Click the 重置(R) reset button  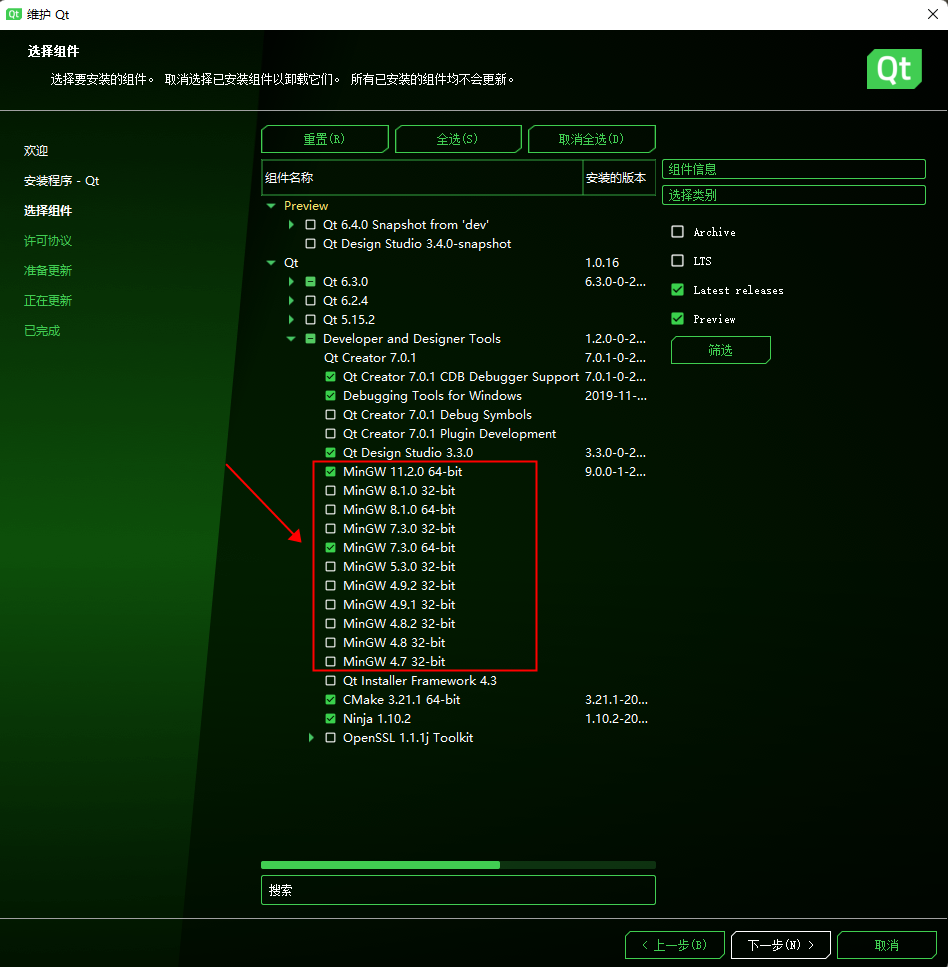pos(324,139)
